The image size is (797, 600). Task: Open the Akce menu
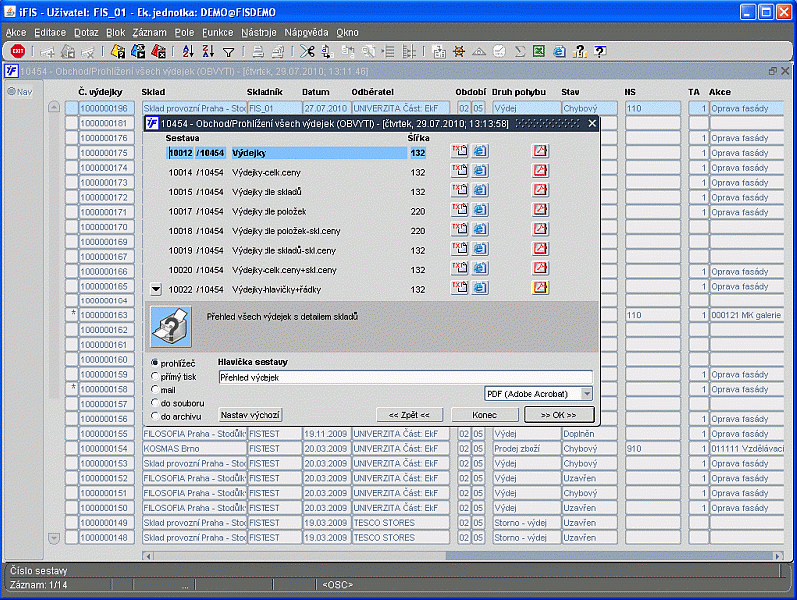click(16, 33)
